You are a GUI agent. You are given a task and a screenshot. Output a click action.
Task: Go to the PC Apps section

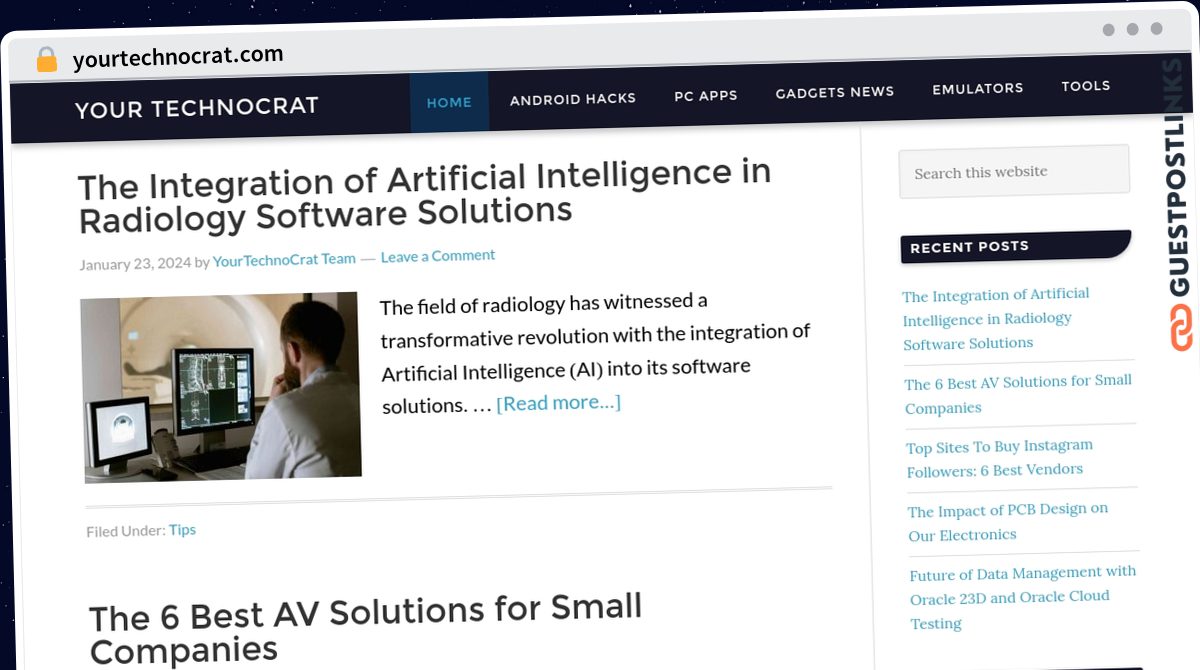[706, 96]
